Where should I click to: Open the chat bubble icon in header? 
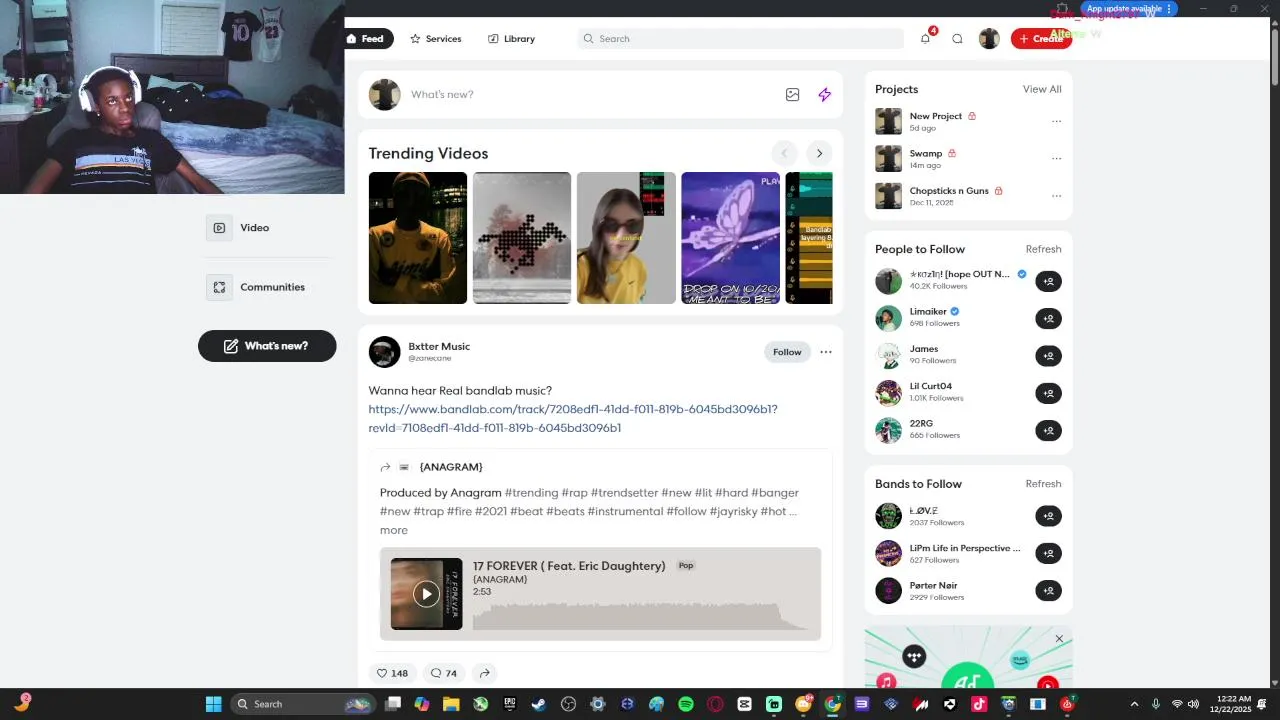point(957,39)
